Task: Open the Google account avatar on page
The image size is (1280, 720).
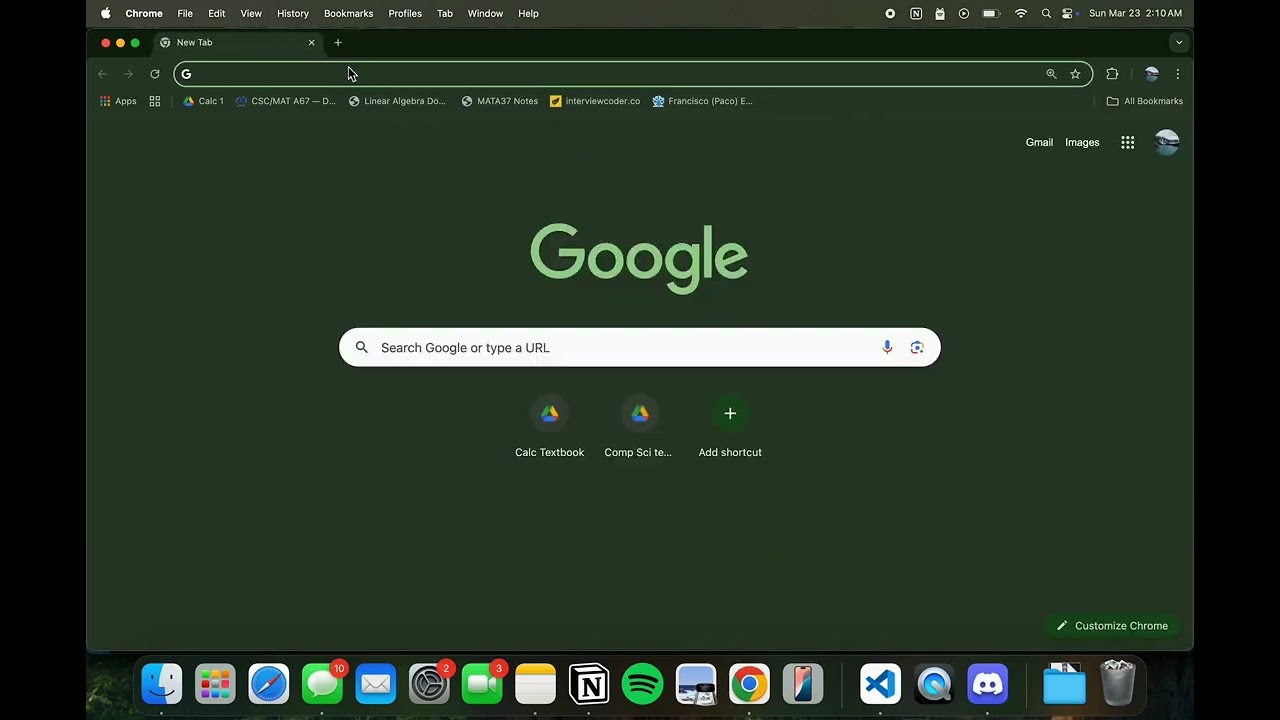Action: pyautogui.click(x=1167, y=142)
